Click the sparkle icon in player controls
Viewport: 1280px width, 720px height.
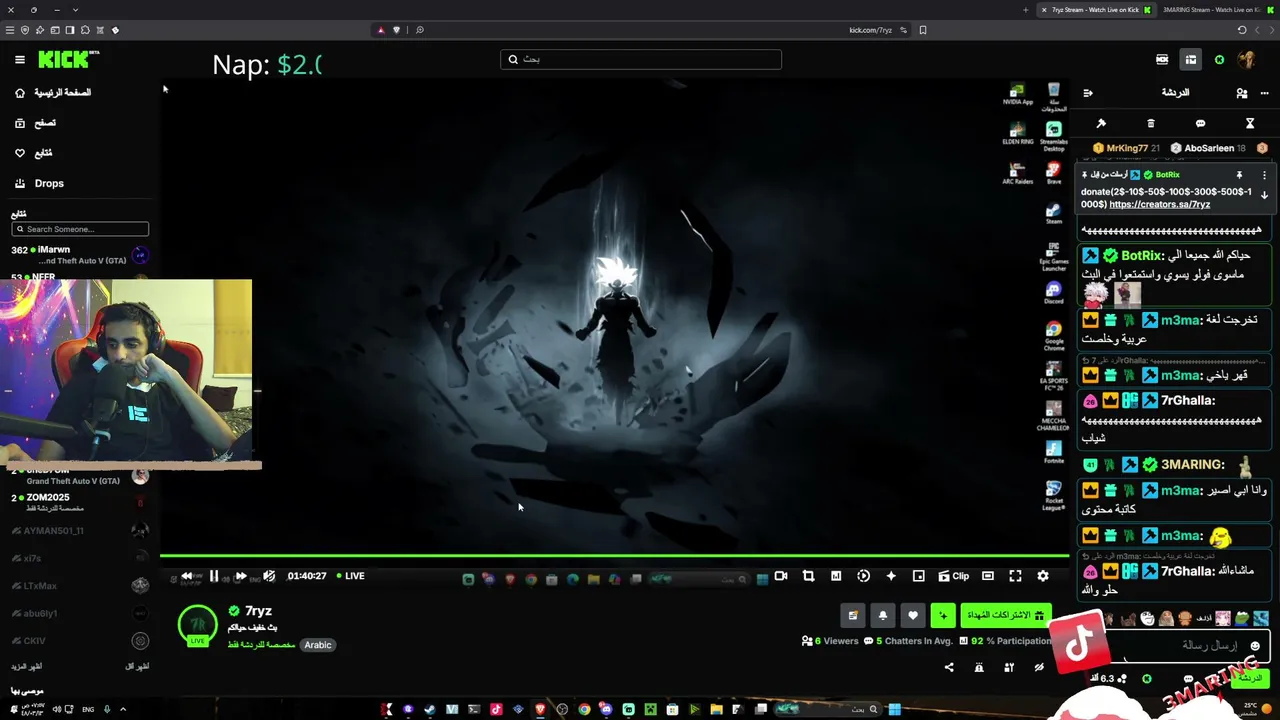(x=891, y=576)
